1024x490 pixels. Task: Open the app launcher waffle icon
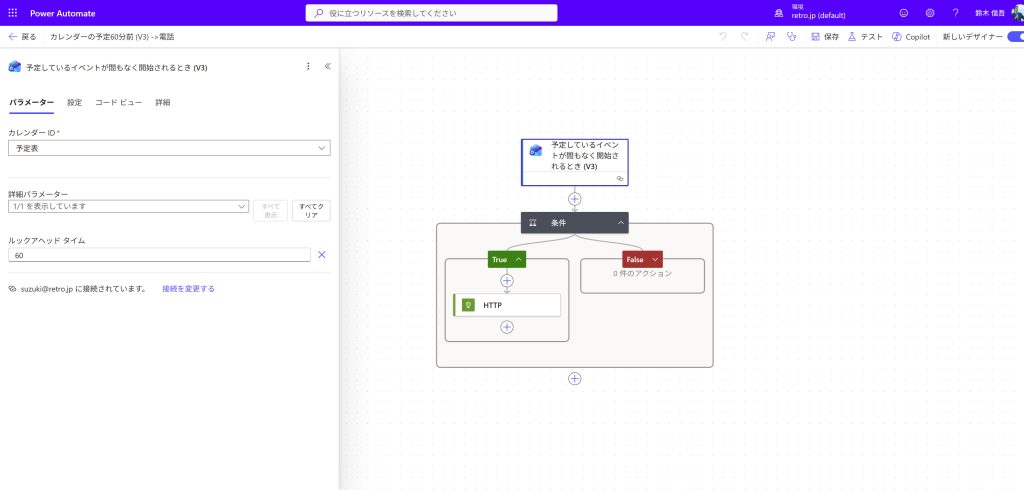coord(12,13)
